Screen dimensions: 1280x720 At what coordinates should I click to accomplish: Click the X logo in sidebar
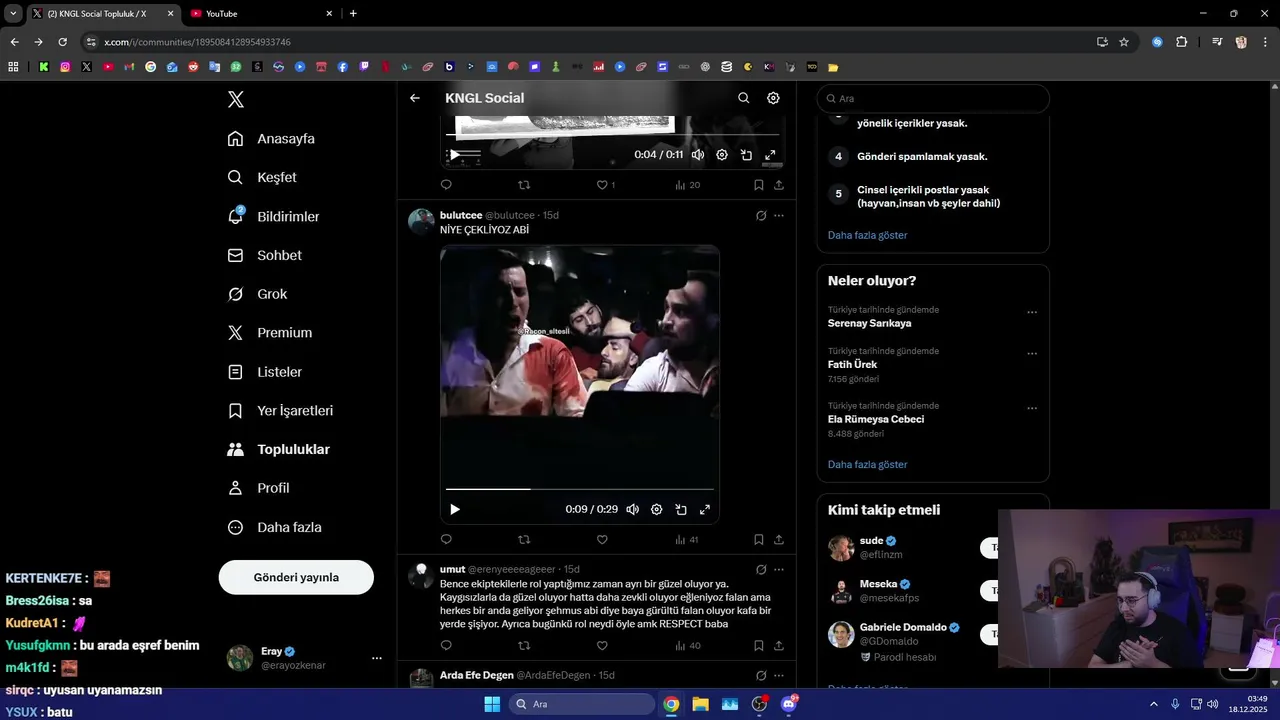(236, 99)
